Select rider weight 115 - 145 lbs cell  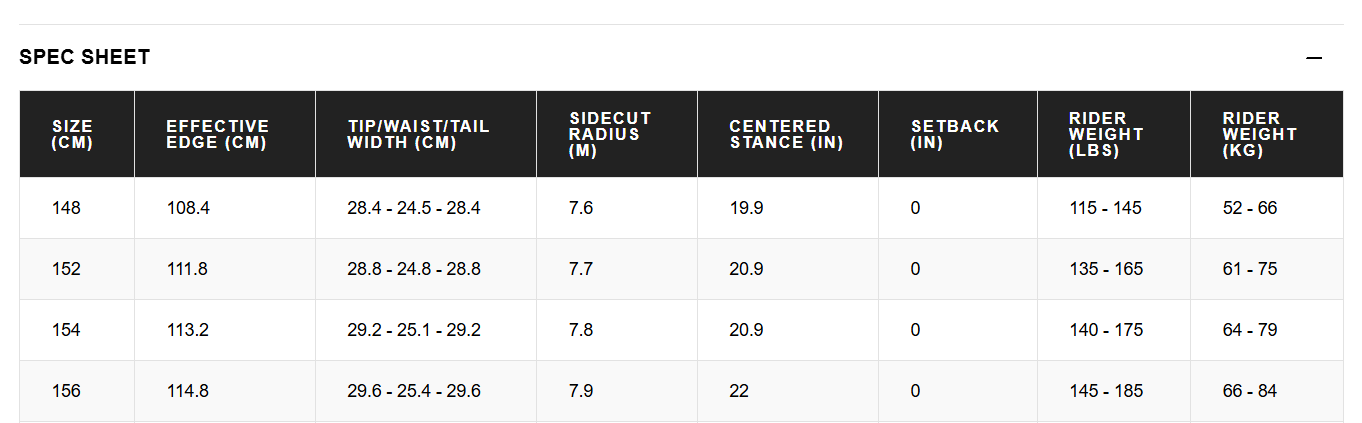click(x=1105, y=208)
